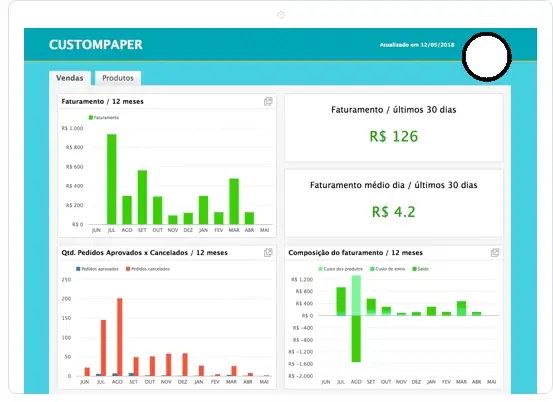Image resolution: width=553 pixels, height=402 pixels.
Task: Click the Faturamento médio dia card title
Action: [x=394, y=185]
